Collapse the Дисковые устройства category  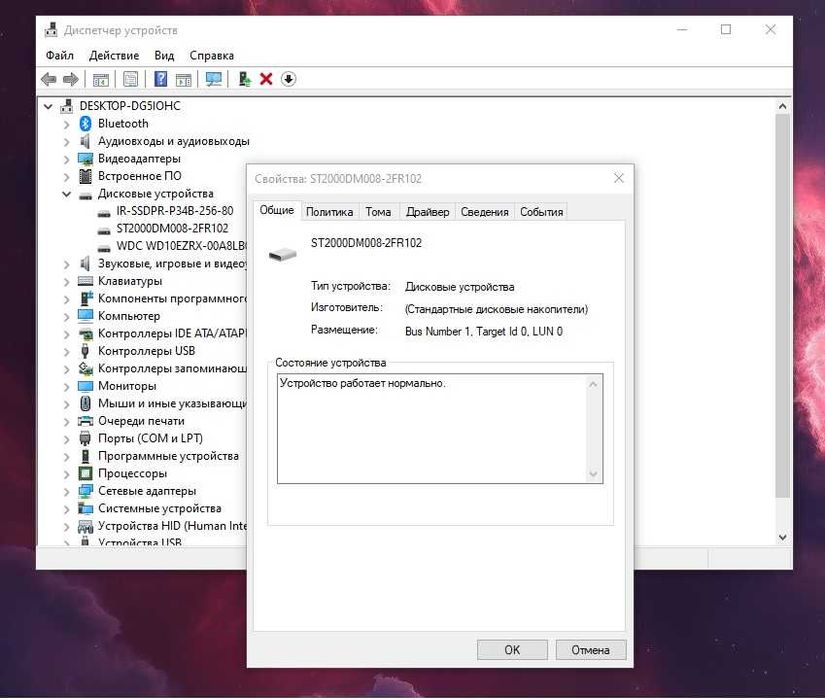point(66,194)
